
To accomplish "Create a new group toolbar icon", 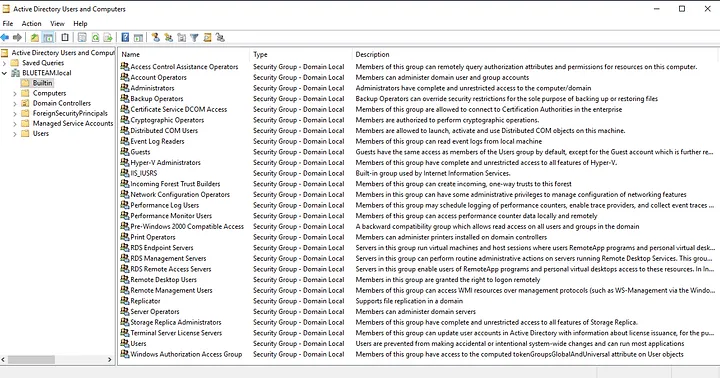I will tap(169, 38).
